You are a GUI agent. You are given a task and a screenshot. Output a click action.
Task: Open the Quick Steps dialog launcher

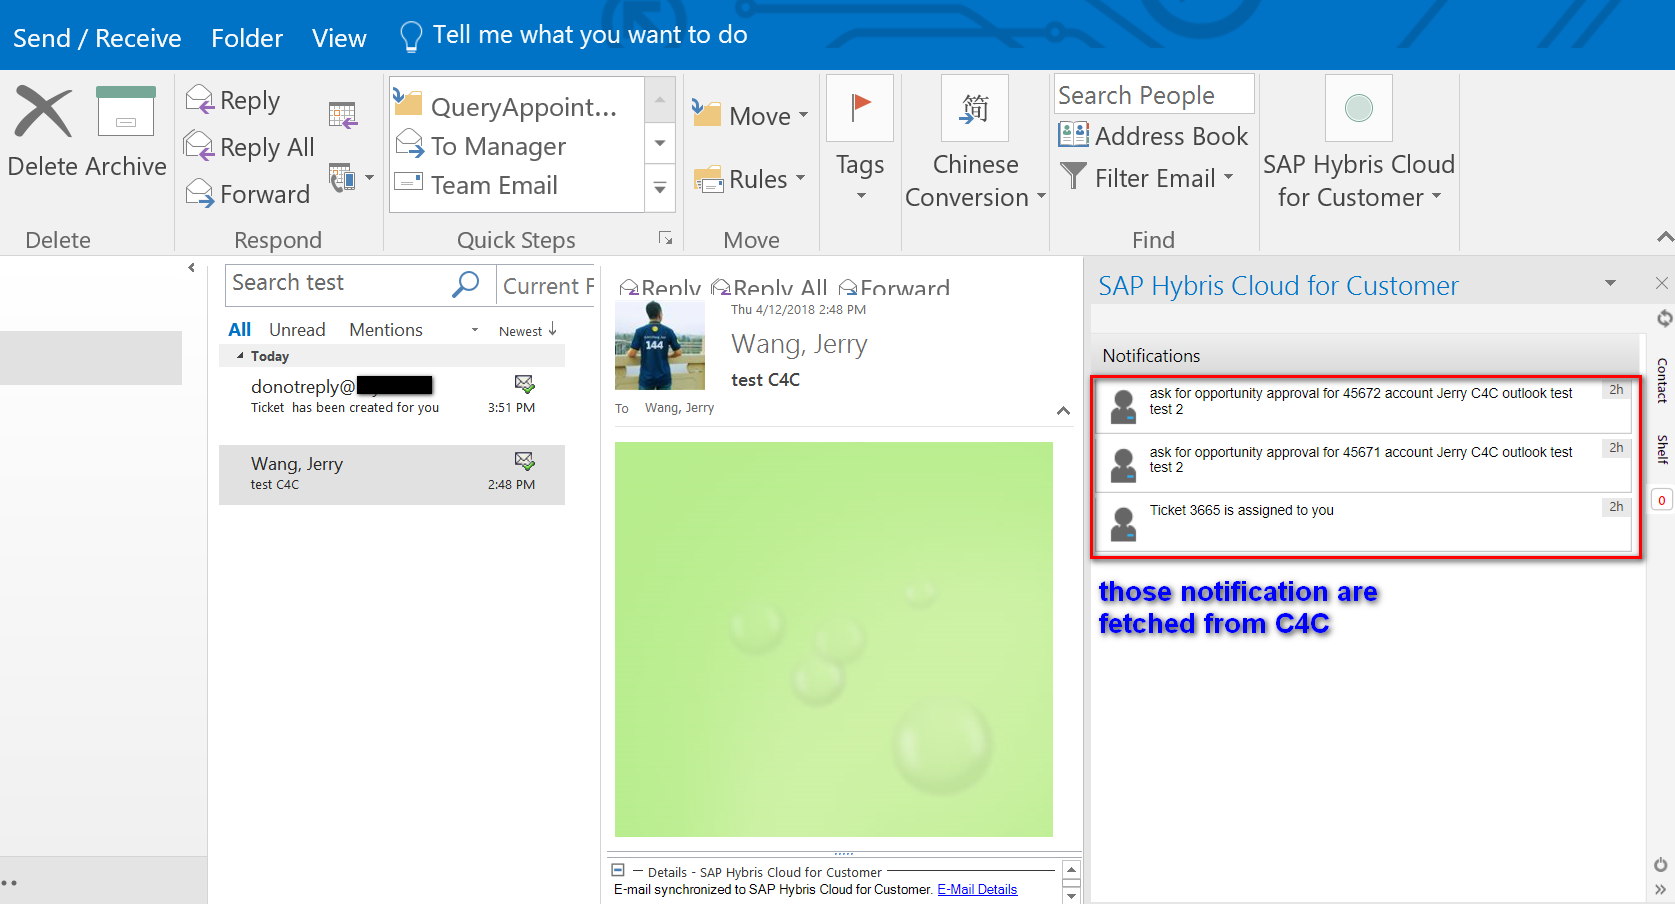[665, 238]
